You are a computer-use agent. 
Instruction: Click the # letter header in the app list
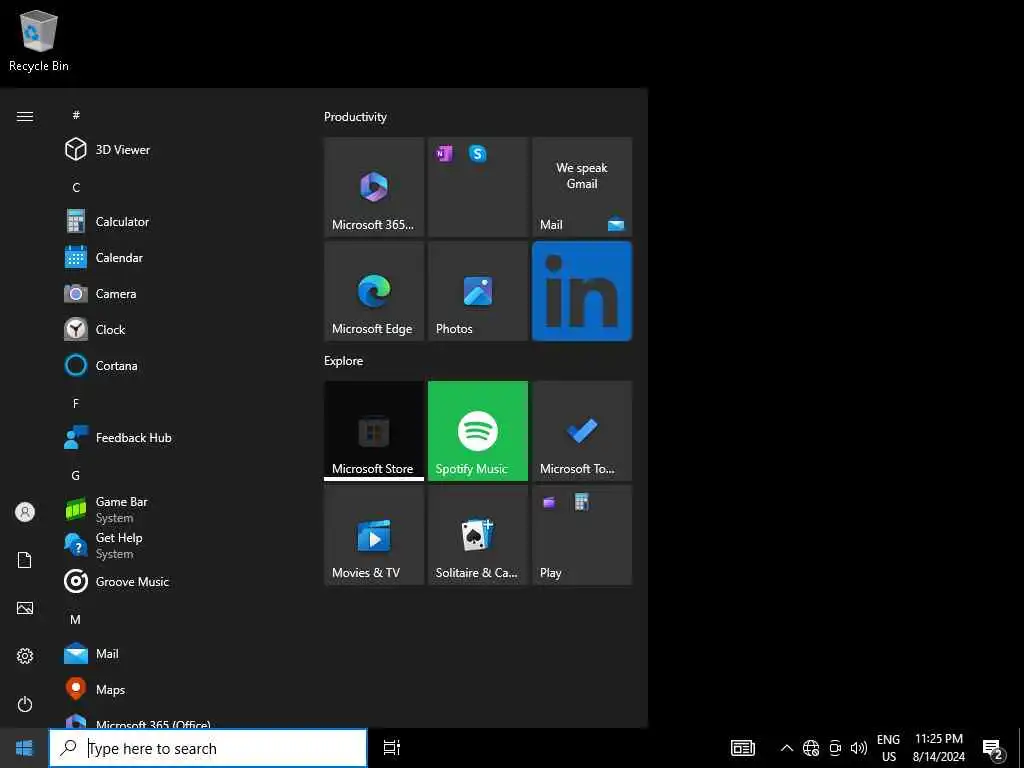(x=76, y=115)
